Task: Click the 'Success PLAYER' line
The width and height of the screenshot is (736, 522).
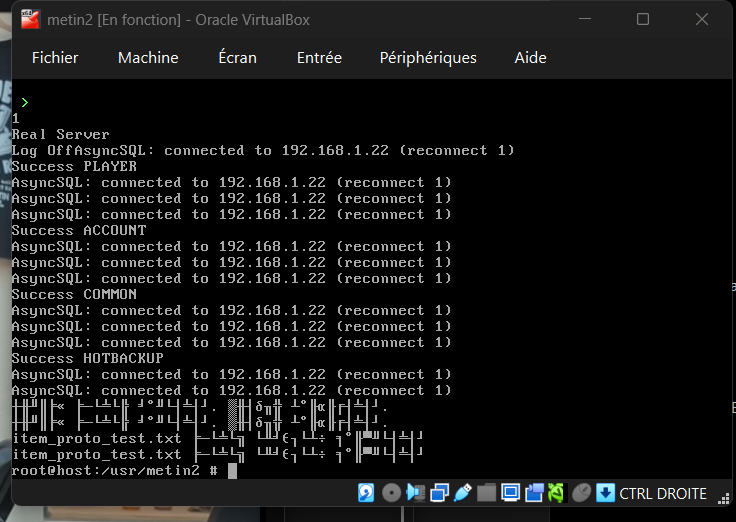Action: (74, 166)
